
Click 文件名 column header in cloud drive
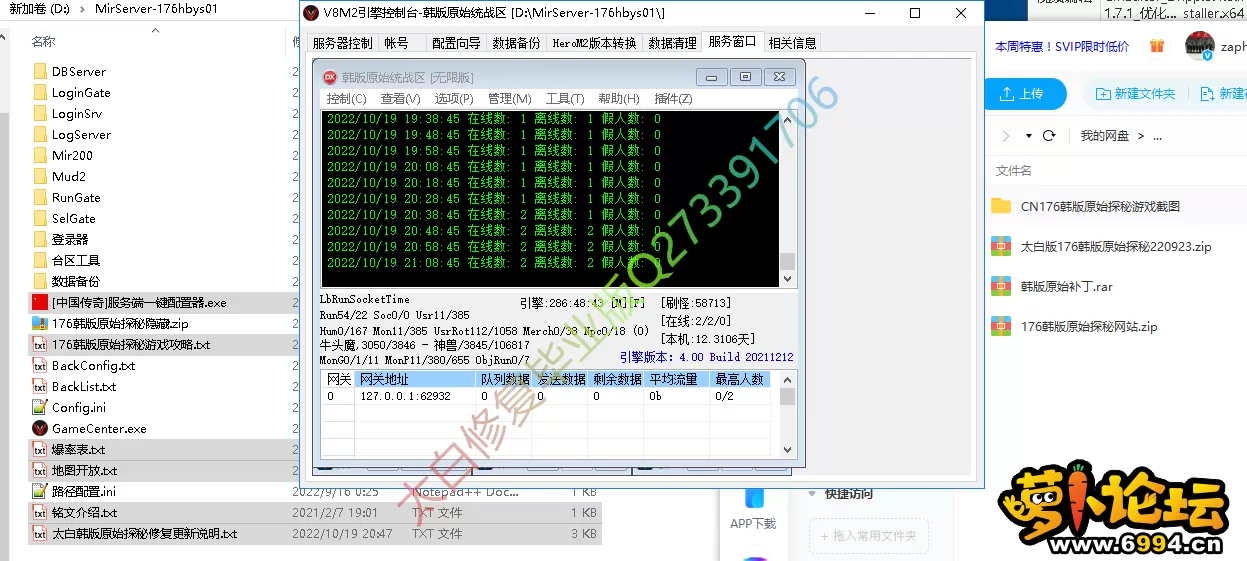1013,171
